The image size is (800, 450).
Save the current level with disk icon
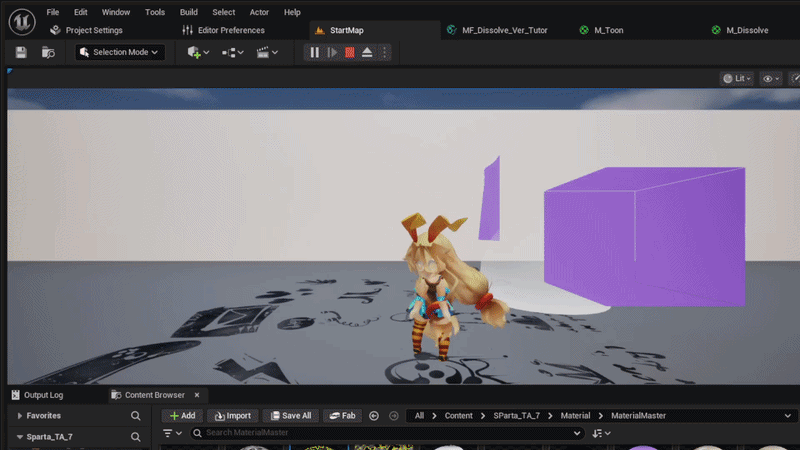[21, 52]
